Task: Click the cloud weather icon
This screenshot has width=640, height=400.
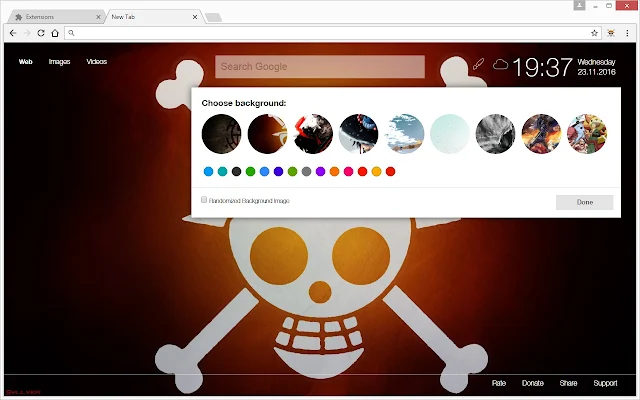Action: [x=500, y=64]
